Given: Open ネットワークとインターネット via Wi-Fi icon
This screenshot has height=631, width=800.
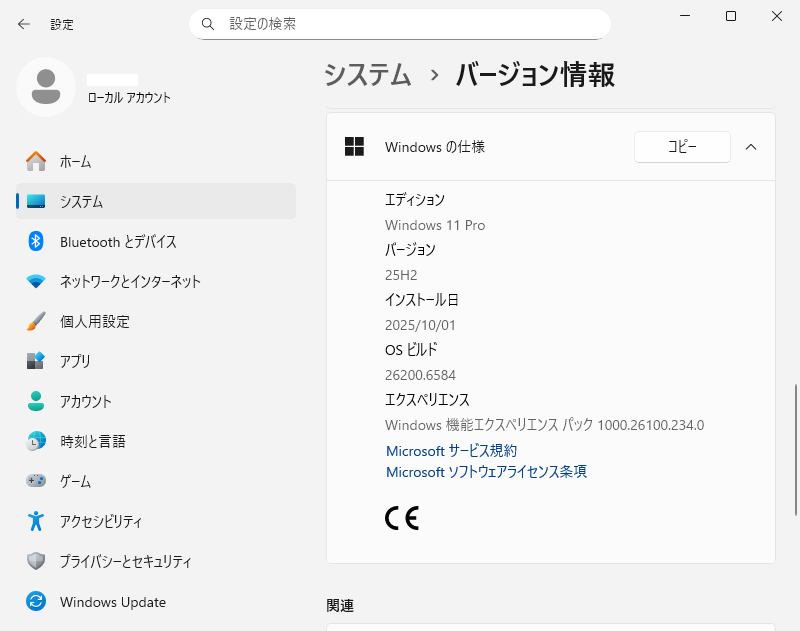Looking at the screenshot, I should [36, 281].
